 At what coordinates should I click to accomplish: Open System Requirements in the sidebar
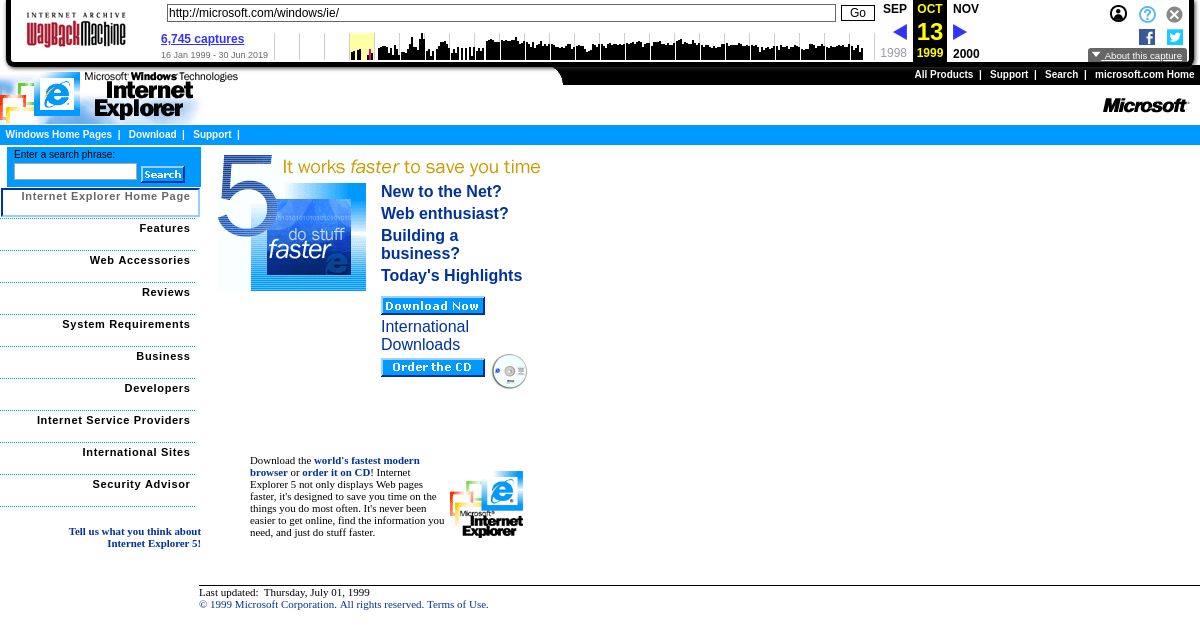pyautogui.click(x=126, y=324)
